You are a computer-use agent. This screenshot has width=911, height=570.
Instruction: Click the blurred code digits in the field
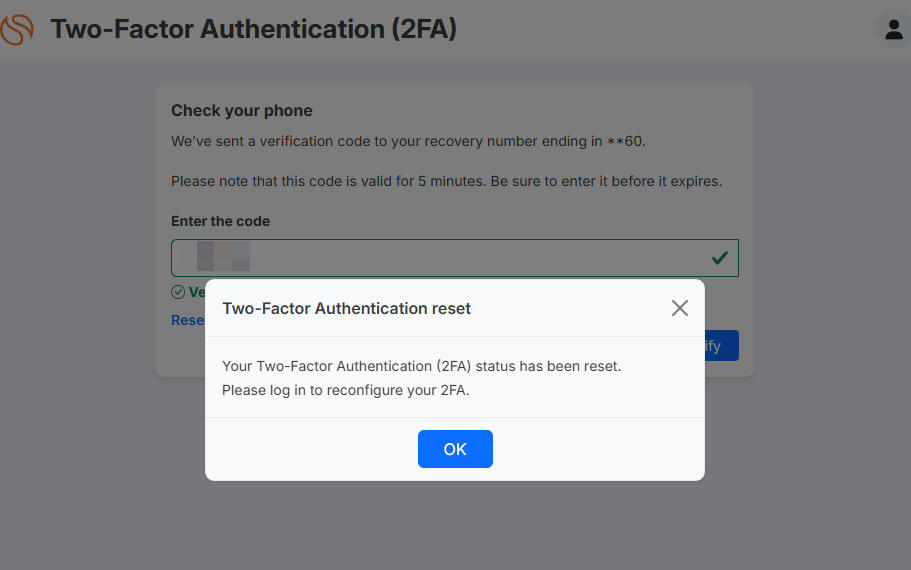click(x=223, y=256)
